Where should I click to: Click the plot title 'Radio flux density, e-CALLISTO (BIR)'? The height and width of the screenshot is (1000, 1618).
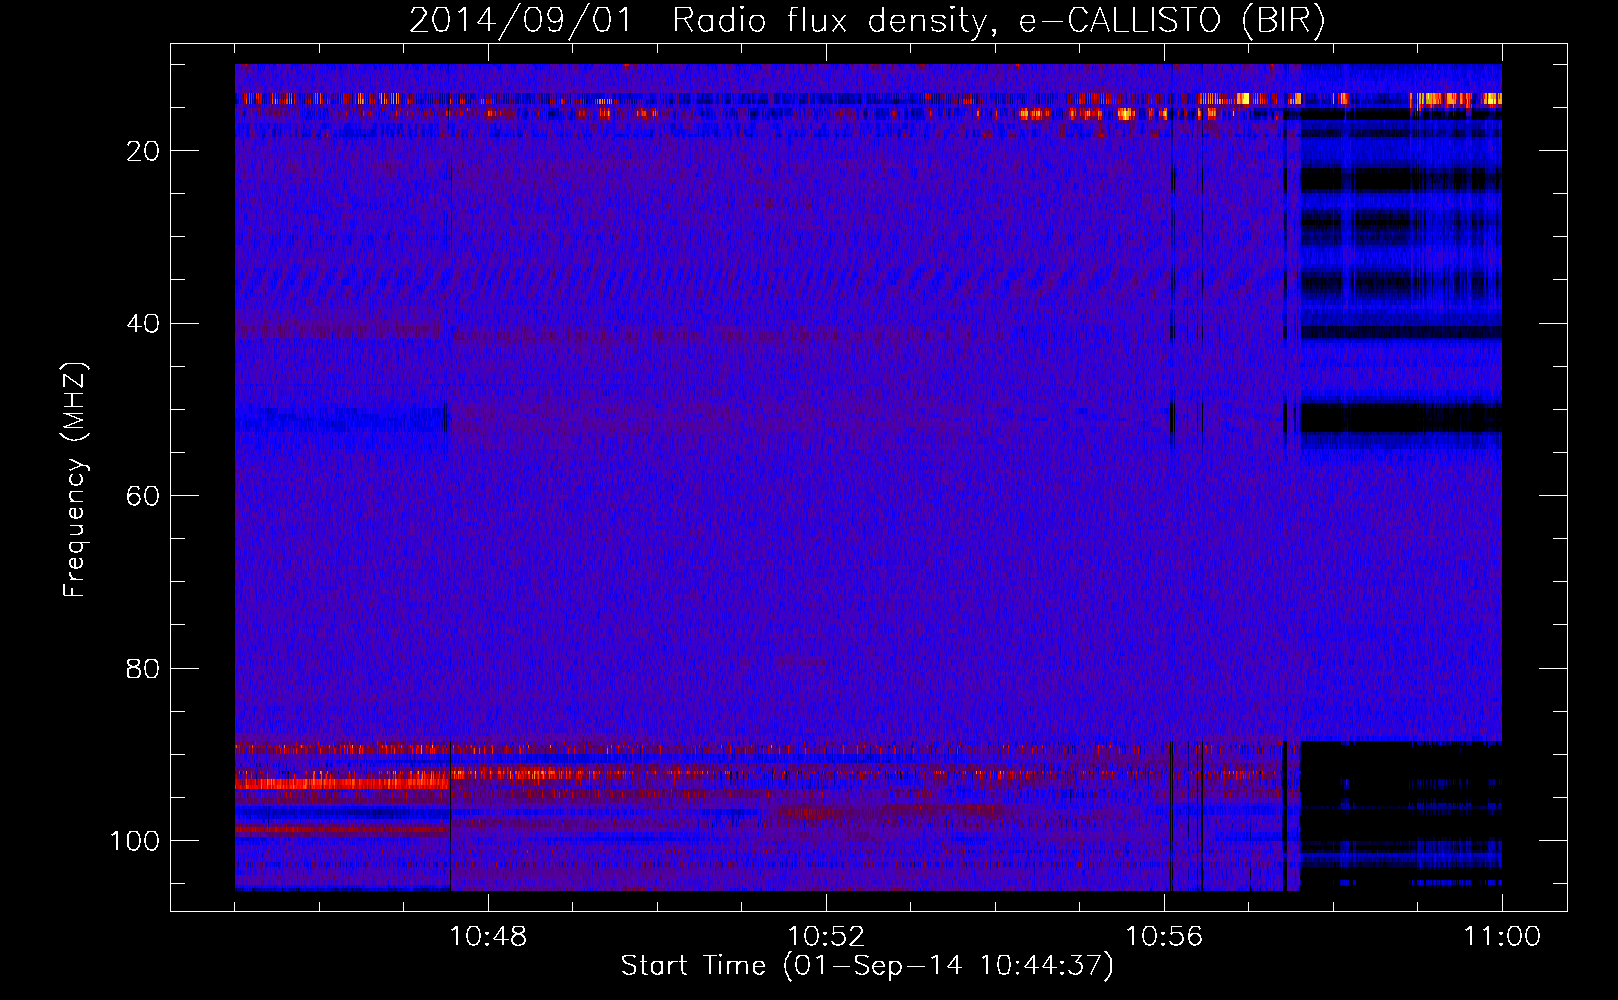pos(998,21)
